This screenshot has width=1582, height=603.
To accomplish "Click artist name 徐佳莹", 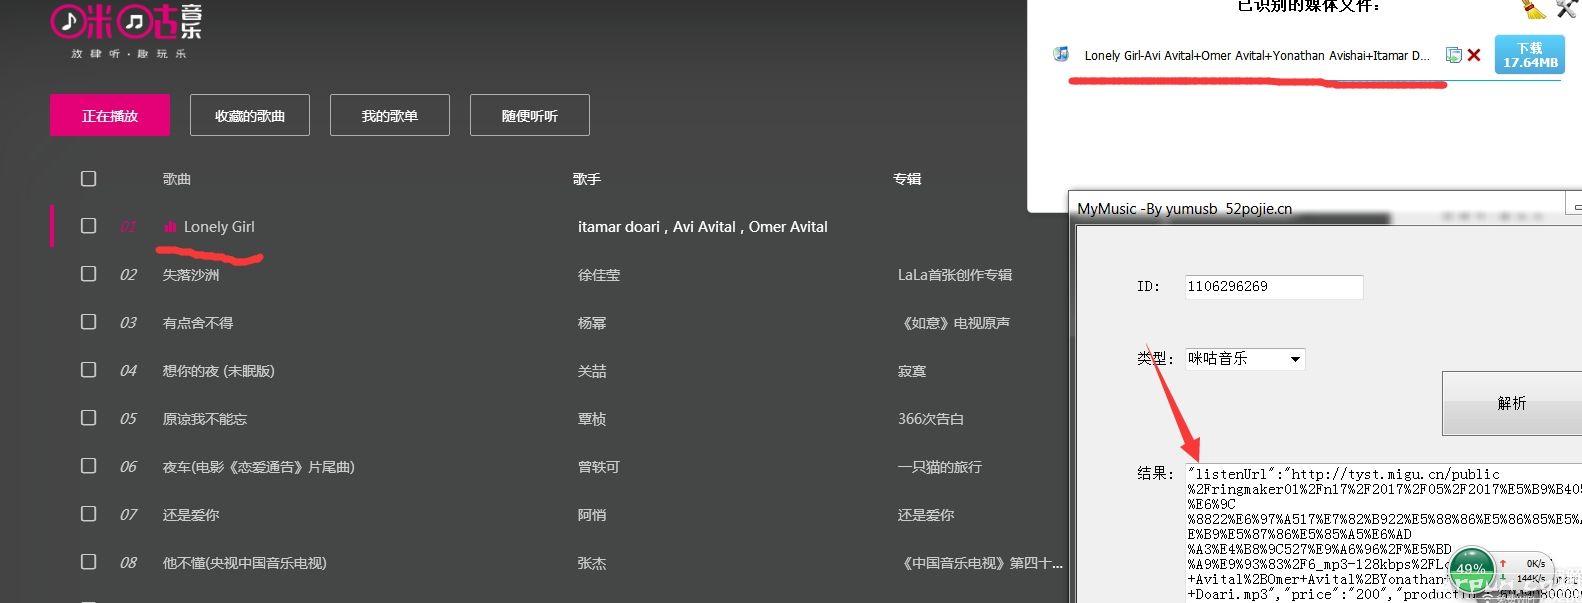I will click(599, 275).
